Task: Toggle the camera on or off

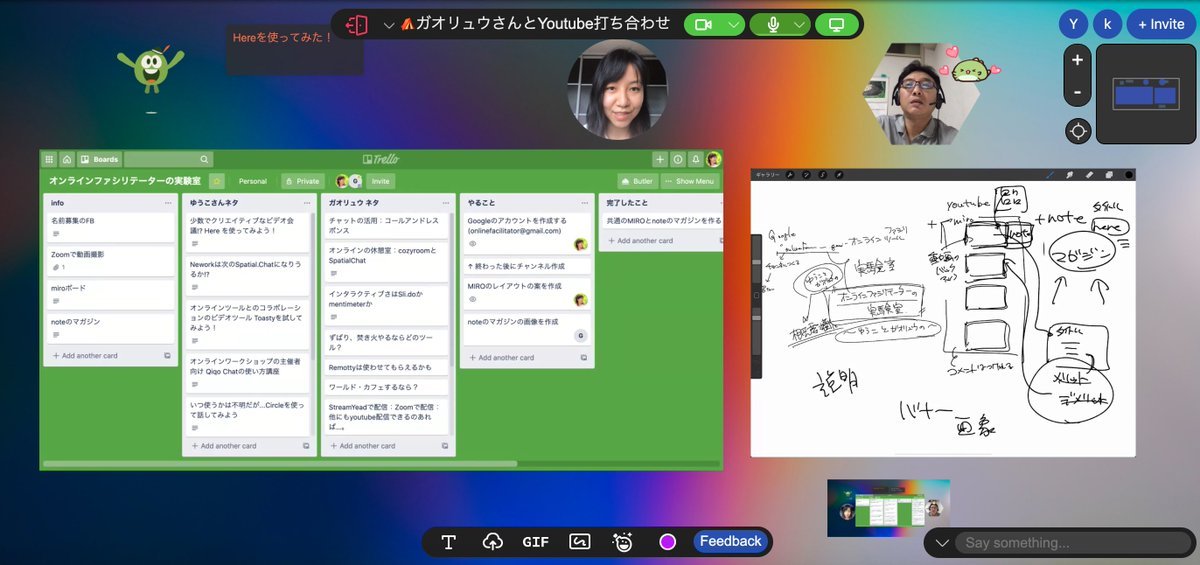Action: (703, 24)
